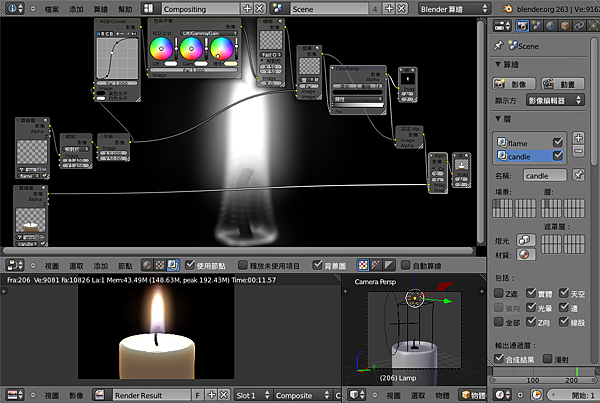This screenshot has width=600, height=403.
Task: Open the Lift/Gamma/Gain correction formula dropdown
Action: point(209,33)
